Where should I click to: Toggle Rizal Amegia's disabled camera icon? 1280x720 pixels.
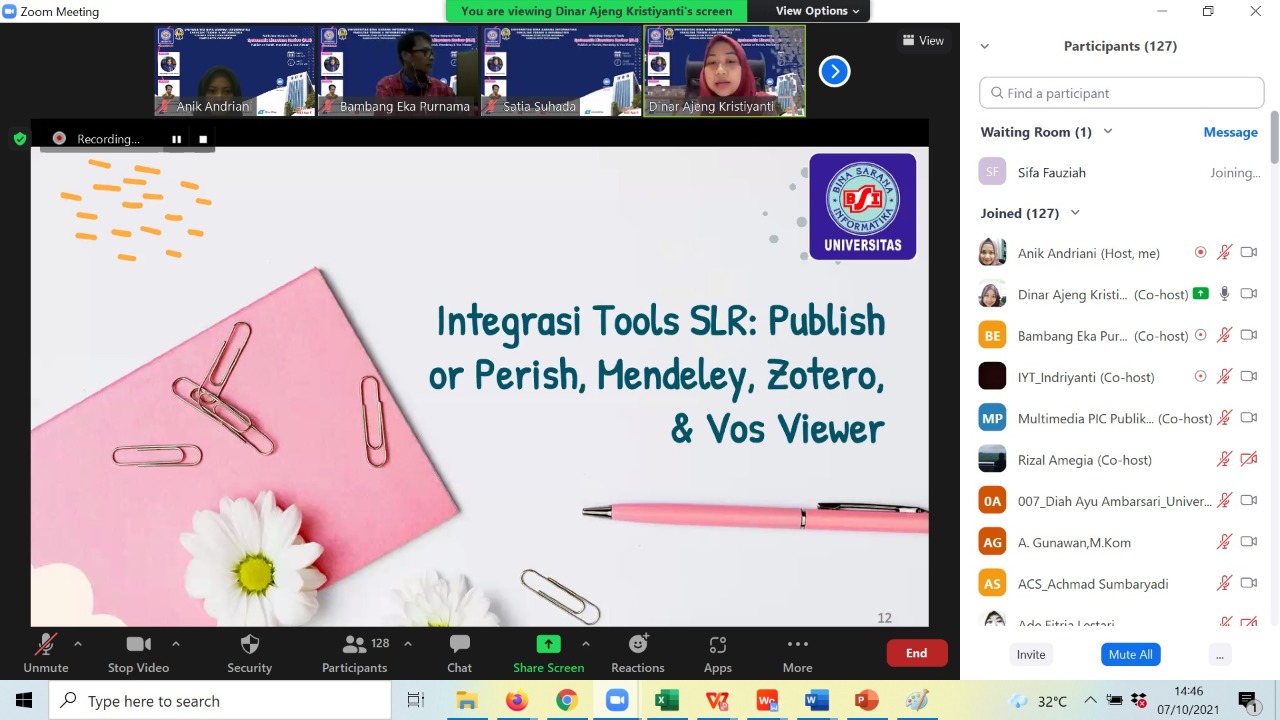tap(1248, 460)
